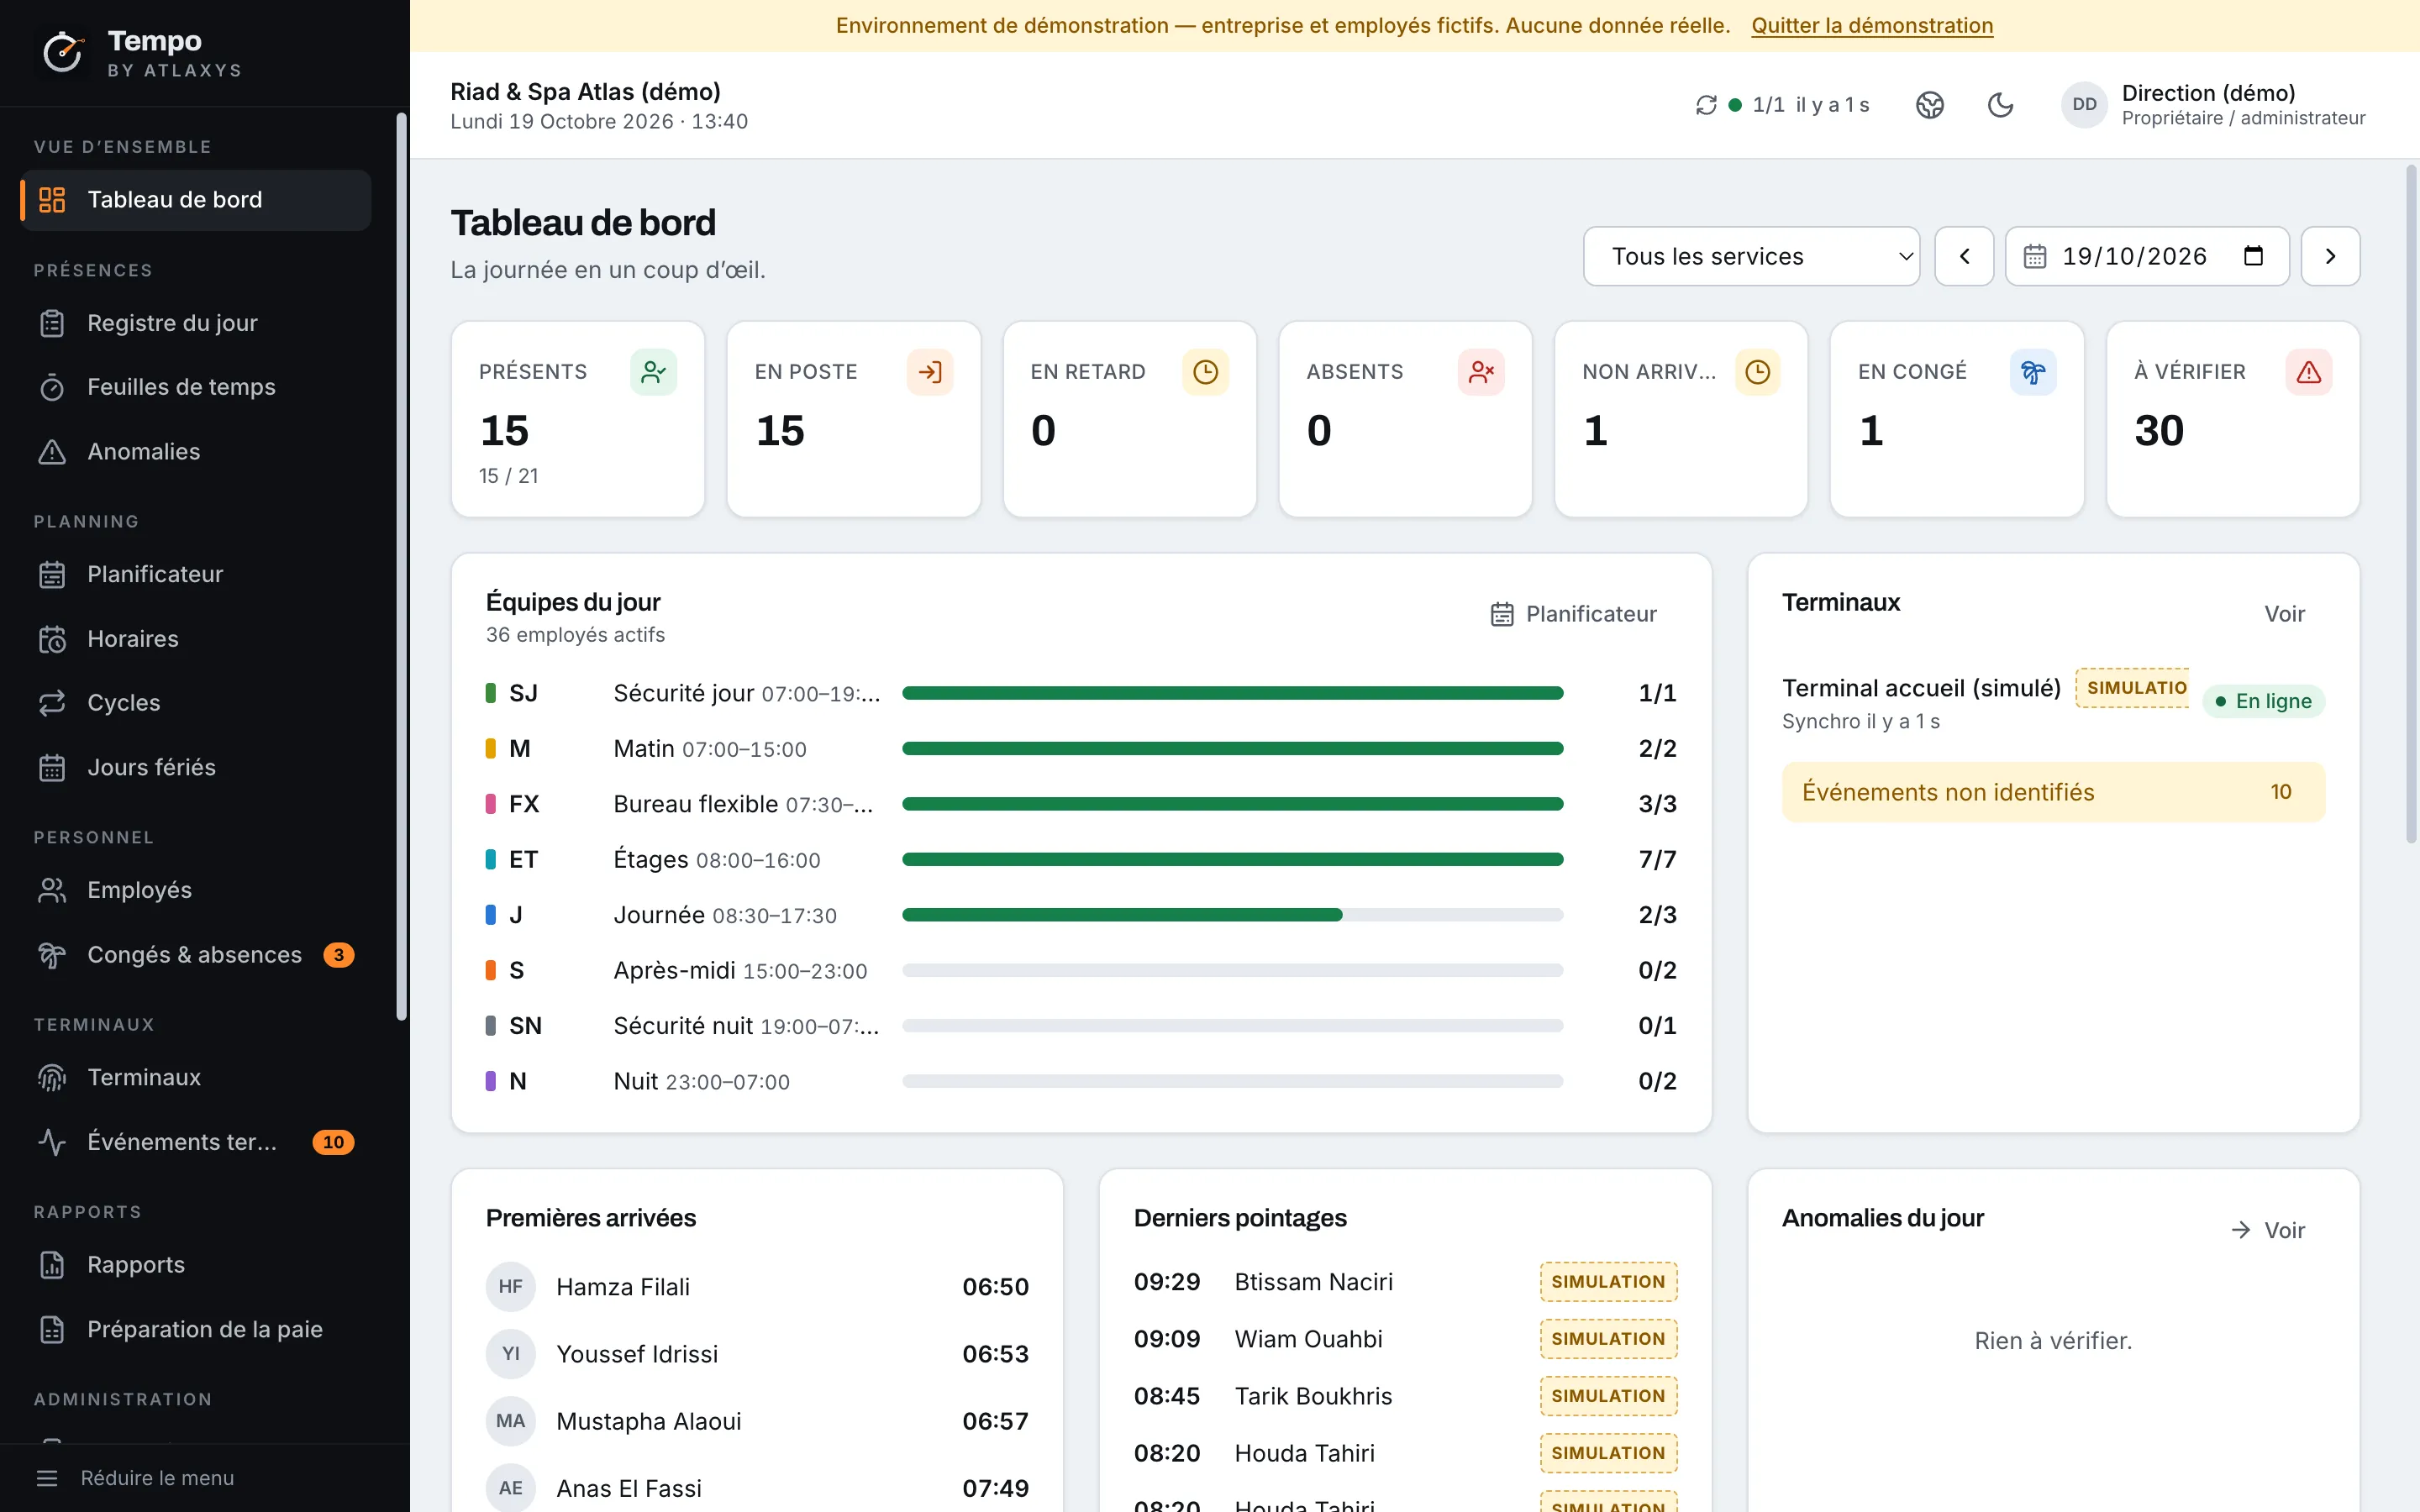Click Réduire le menu
2420x1512 pixels.
click(135, 1478)
